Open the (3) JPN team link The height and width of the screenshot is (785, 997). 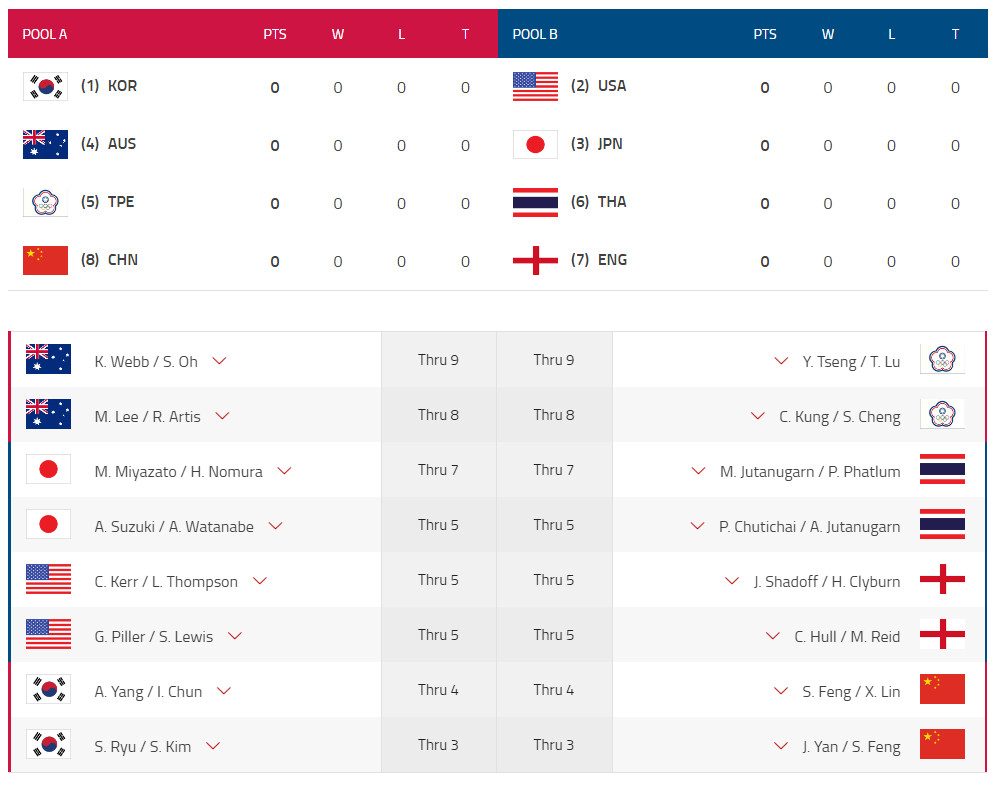[x=597, y=144]
